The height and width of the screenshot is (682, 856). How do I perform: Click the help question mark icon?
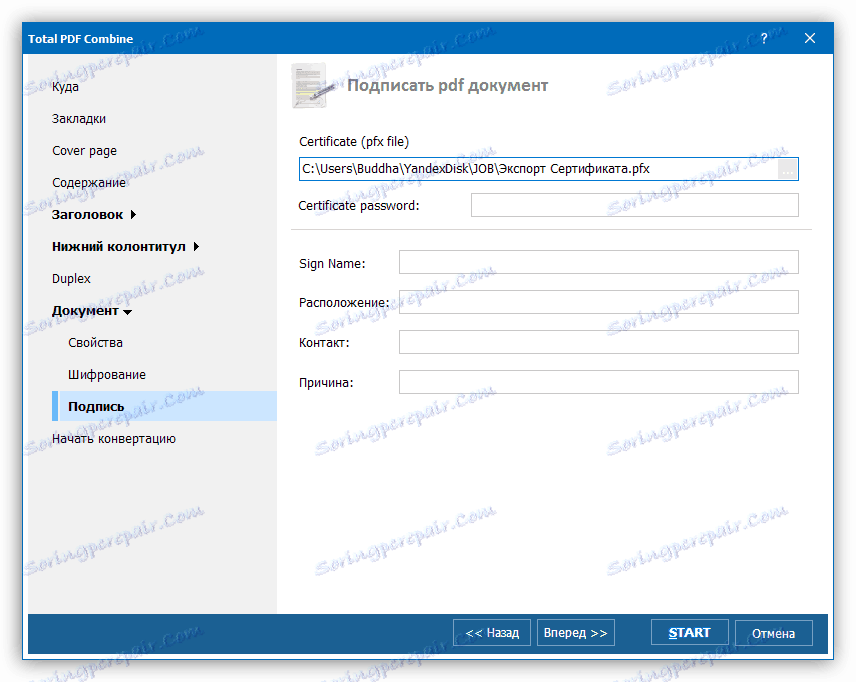764,38
